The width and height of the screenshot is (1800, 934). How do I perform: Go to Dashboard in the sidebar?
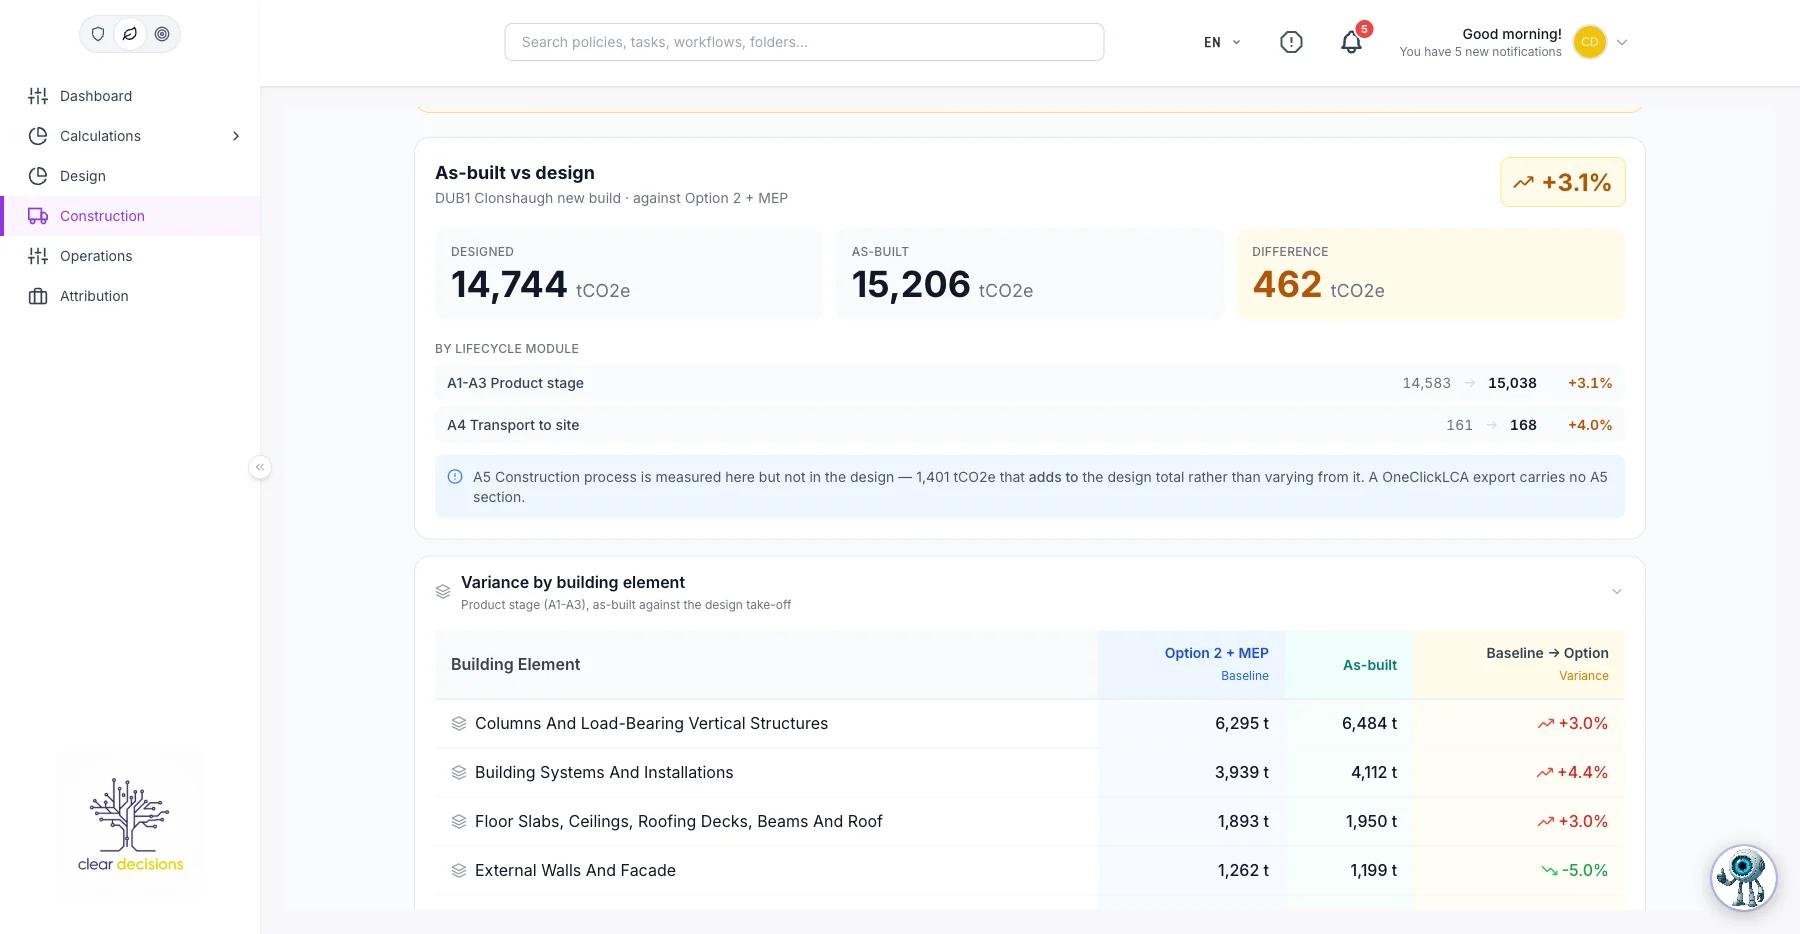pyautogui.click(x=130, y=96)
